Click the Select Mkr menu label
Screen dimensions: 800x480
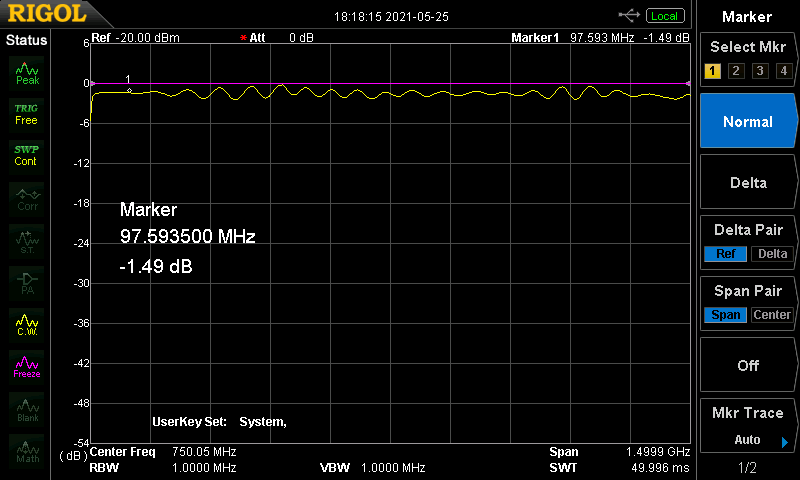(x=748, y=47)
